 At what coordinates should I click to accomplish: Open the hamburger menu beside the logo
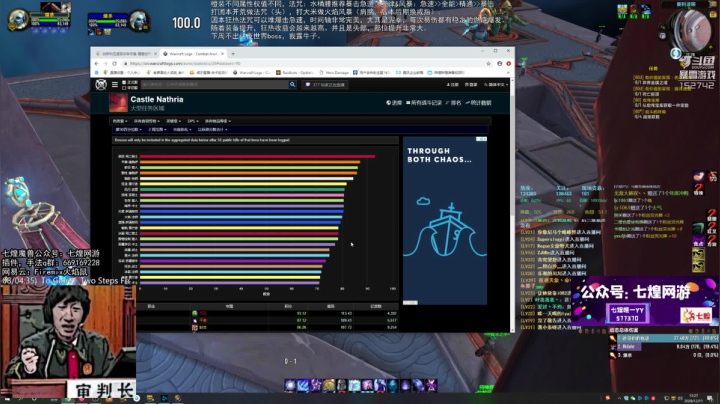(115, 84)
